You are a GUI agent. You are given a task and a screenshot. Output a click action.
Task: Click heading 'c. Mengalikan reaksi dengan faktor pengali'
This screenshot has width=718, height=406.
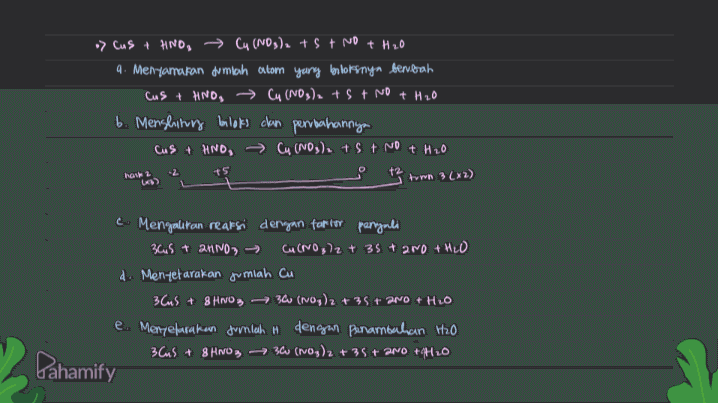click(257, 224)
